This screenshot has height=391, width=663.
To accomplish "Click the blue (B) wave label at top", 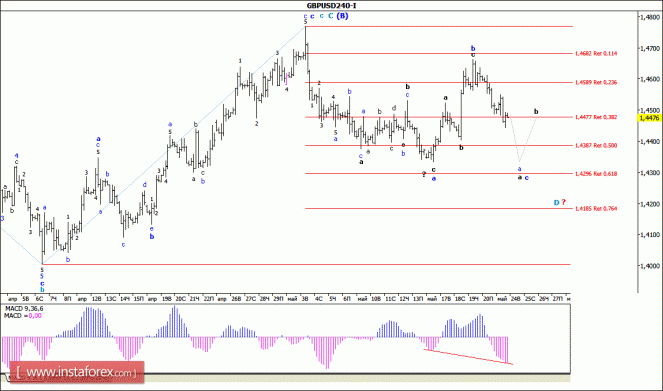I will (x=342, y=16).
